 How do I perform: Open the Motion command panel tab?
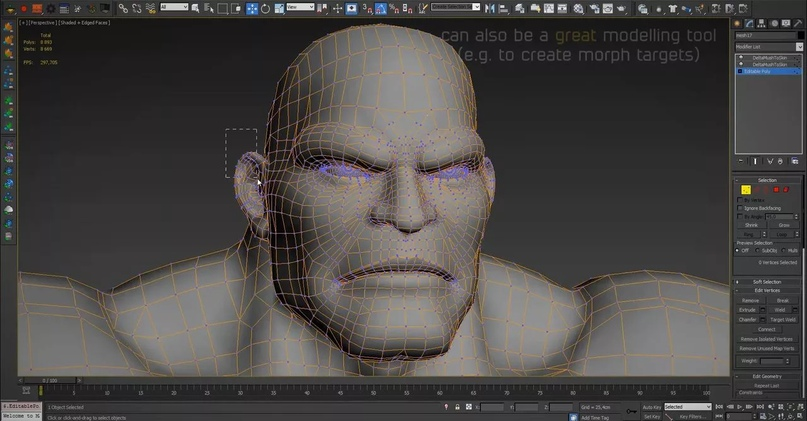(774, 23)
